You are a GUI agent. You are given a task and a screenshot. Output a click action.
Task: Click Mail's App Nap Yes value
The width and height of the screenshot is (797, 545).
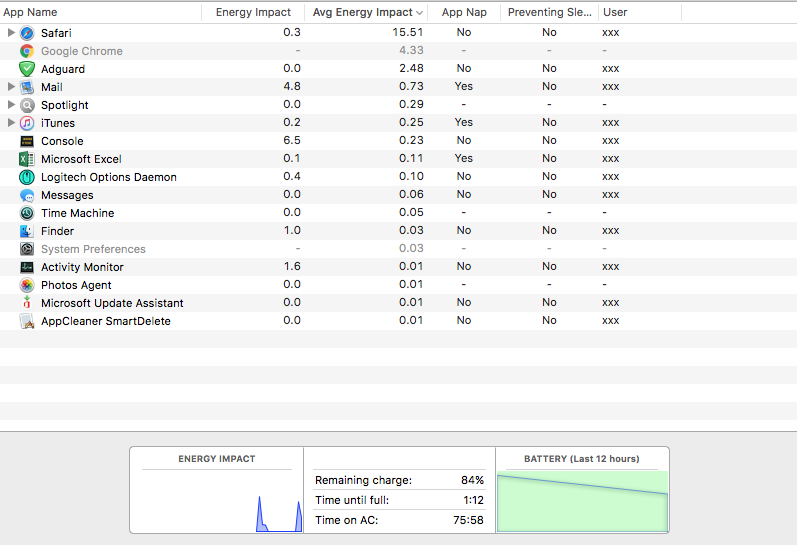(x=464, y=86)
